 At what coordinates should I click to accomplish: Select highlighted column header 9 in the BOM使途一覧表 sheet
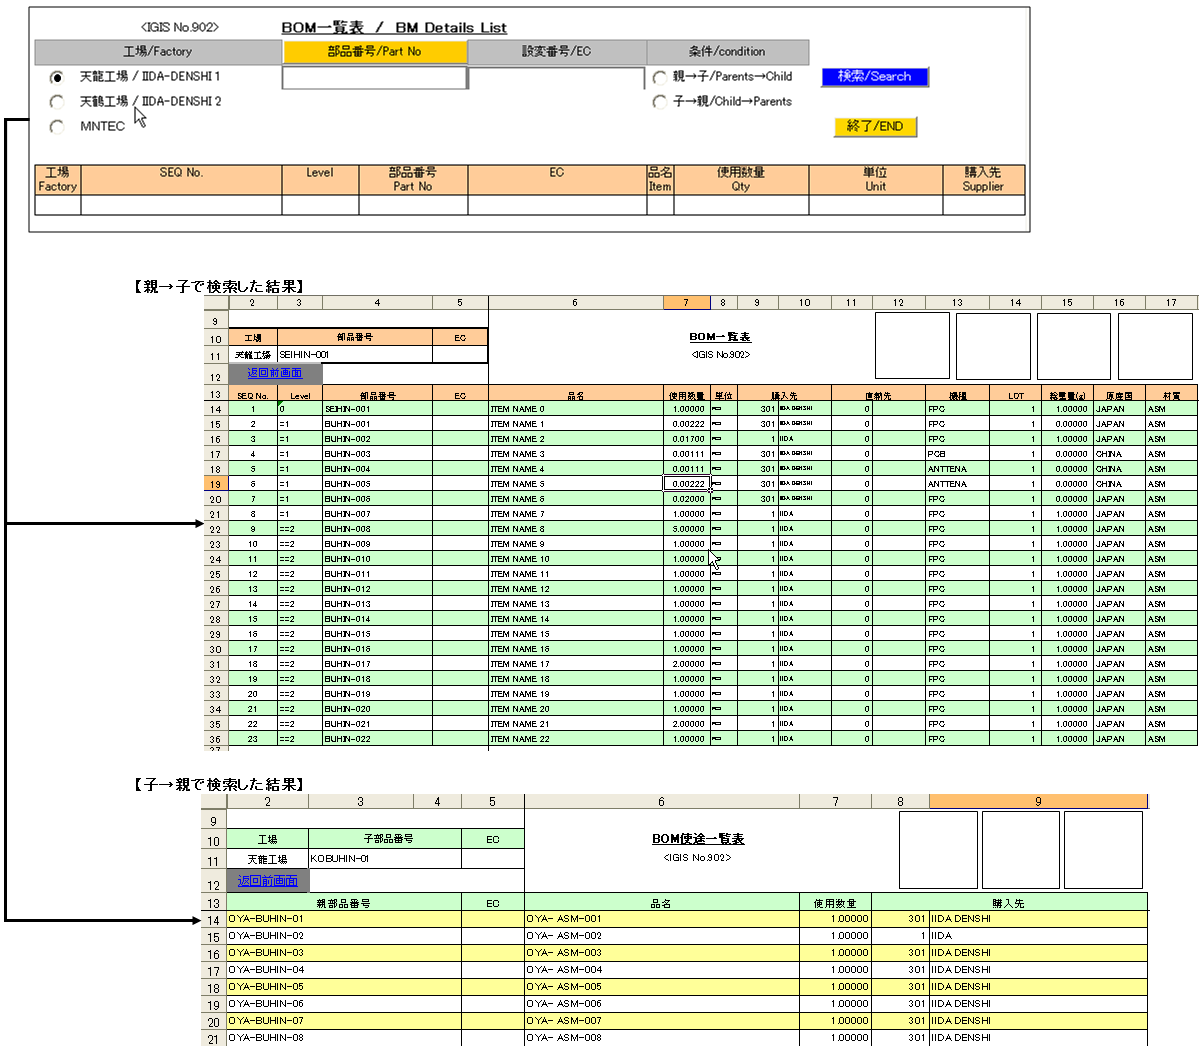coord(1038,802)
